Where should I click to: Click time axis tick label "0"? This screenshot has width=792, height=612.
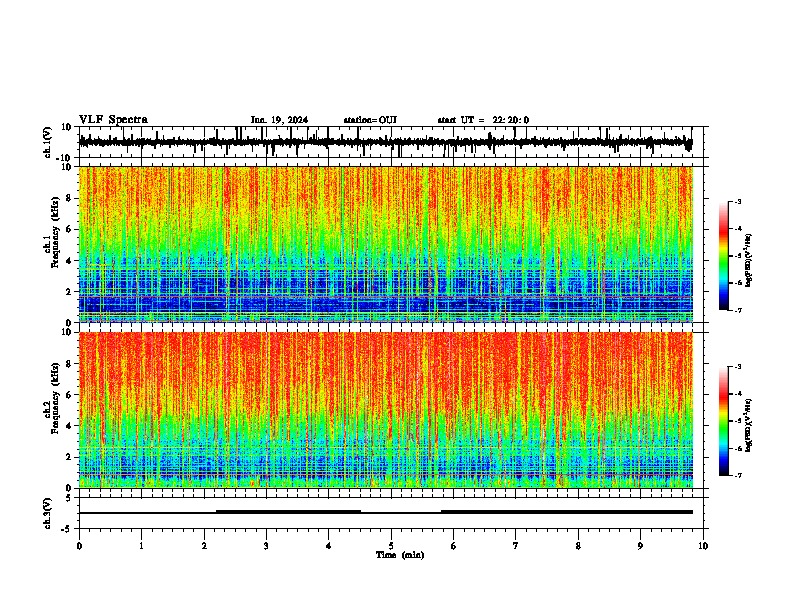79,546
